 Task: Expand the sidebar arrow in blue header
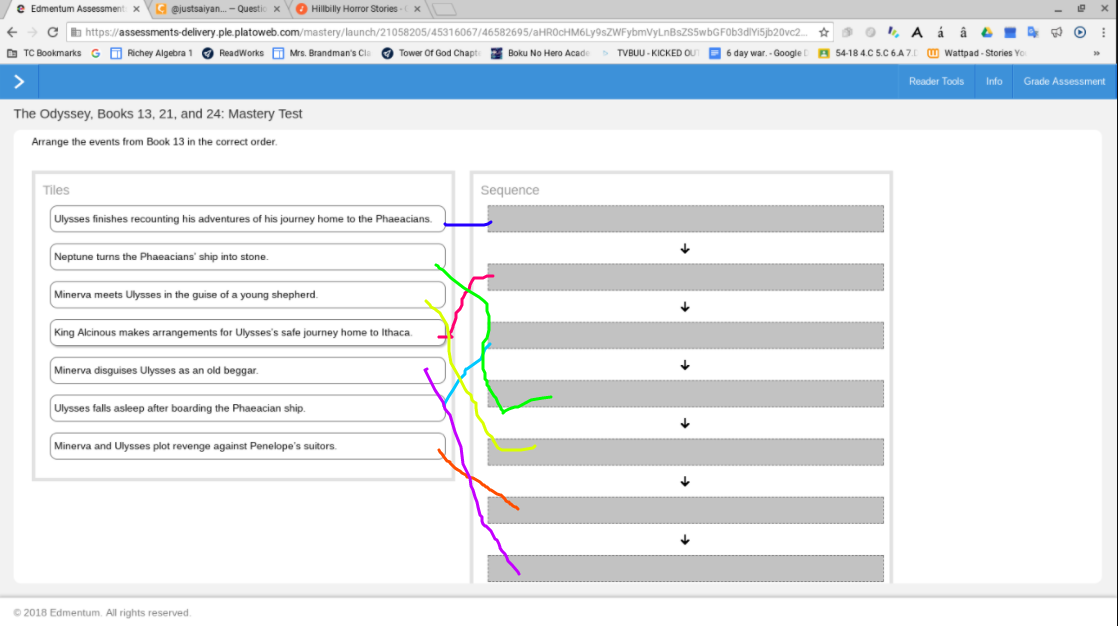(x=19, y=81)
